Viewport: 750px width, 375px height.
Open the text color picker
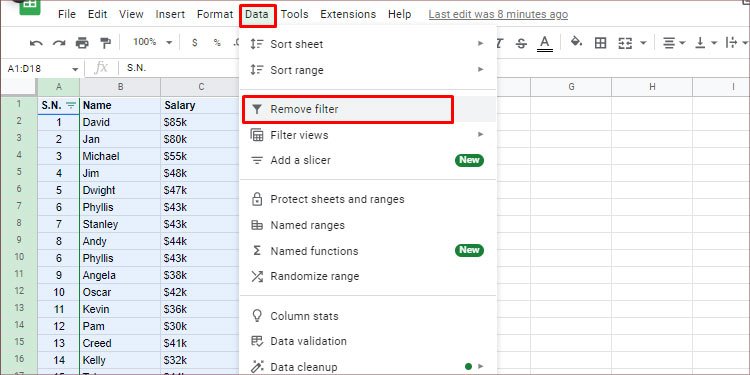tap(544, 43)
